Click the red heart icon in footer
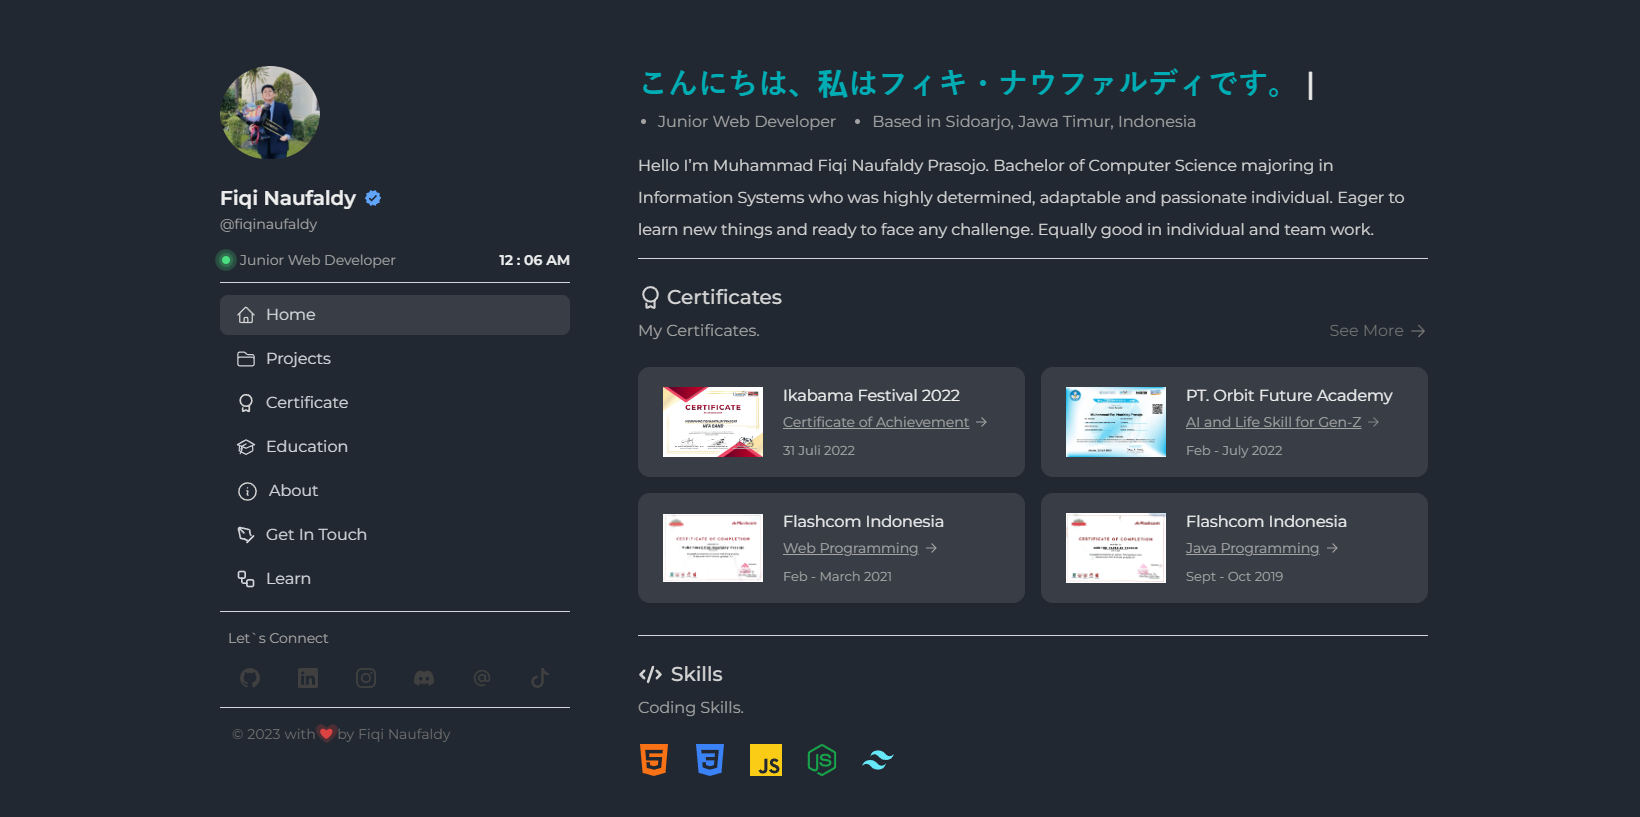The image size is (1640, 817). pos(326,734)
